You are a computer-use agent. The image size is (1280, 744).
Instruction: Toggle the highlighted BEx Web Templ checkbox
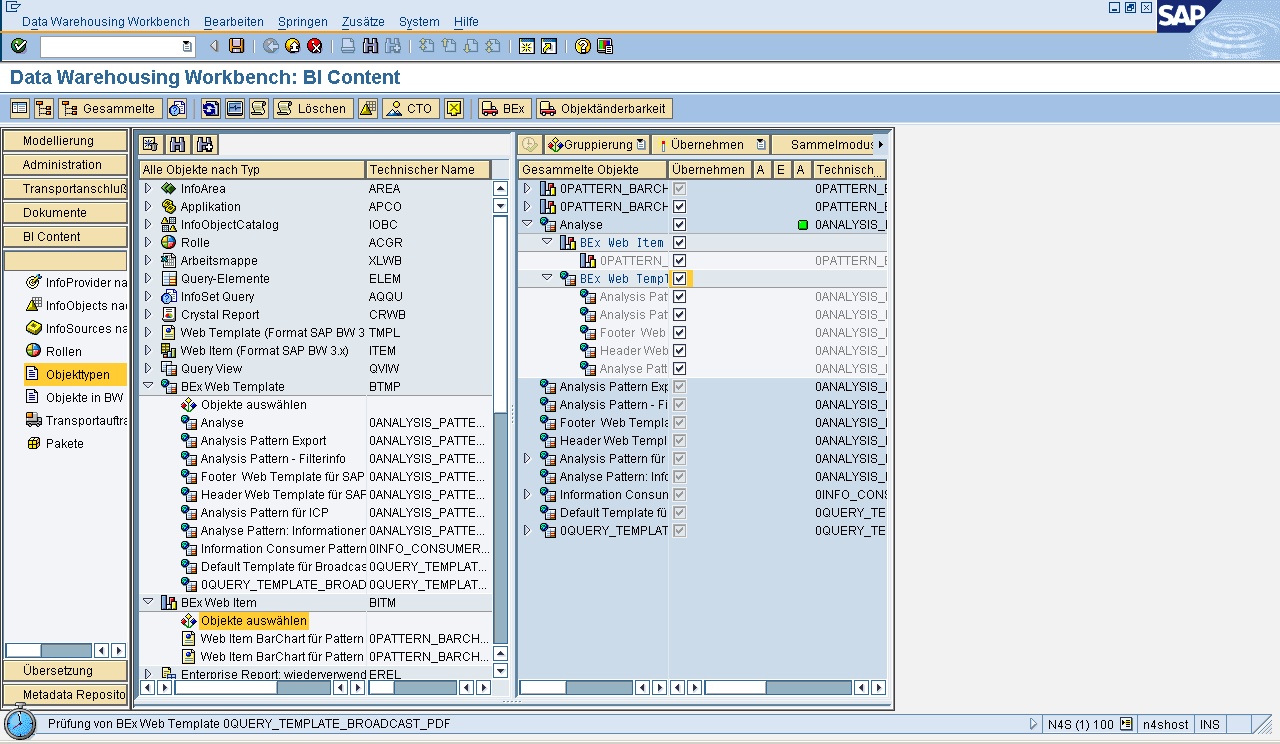pyautogui.click(x=680, y=279)
